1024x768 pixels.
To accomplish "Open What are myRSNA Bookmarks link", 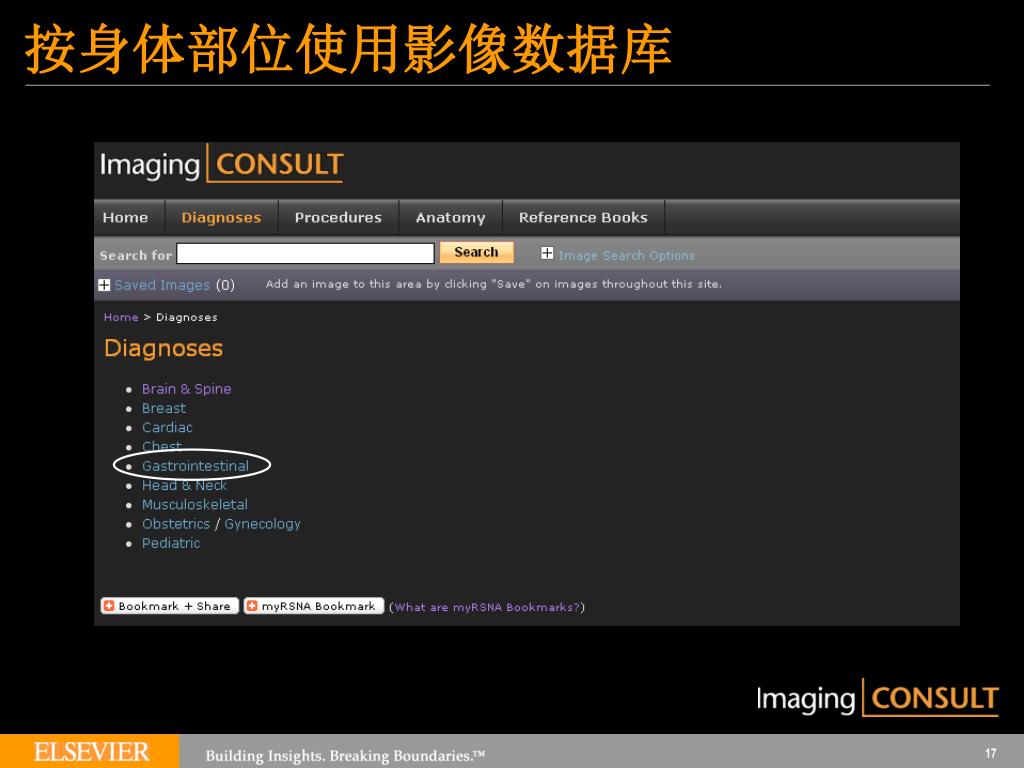I will tap(487, 607).
